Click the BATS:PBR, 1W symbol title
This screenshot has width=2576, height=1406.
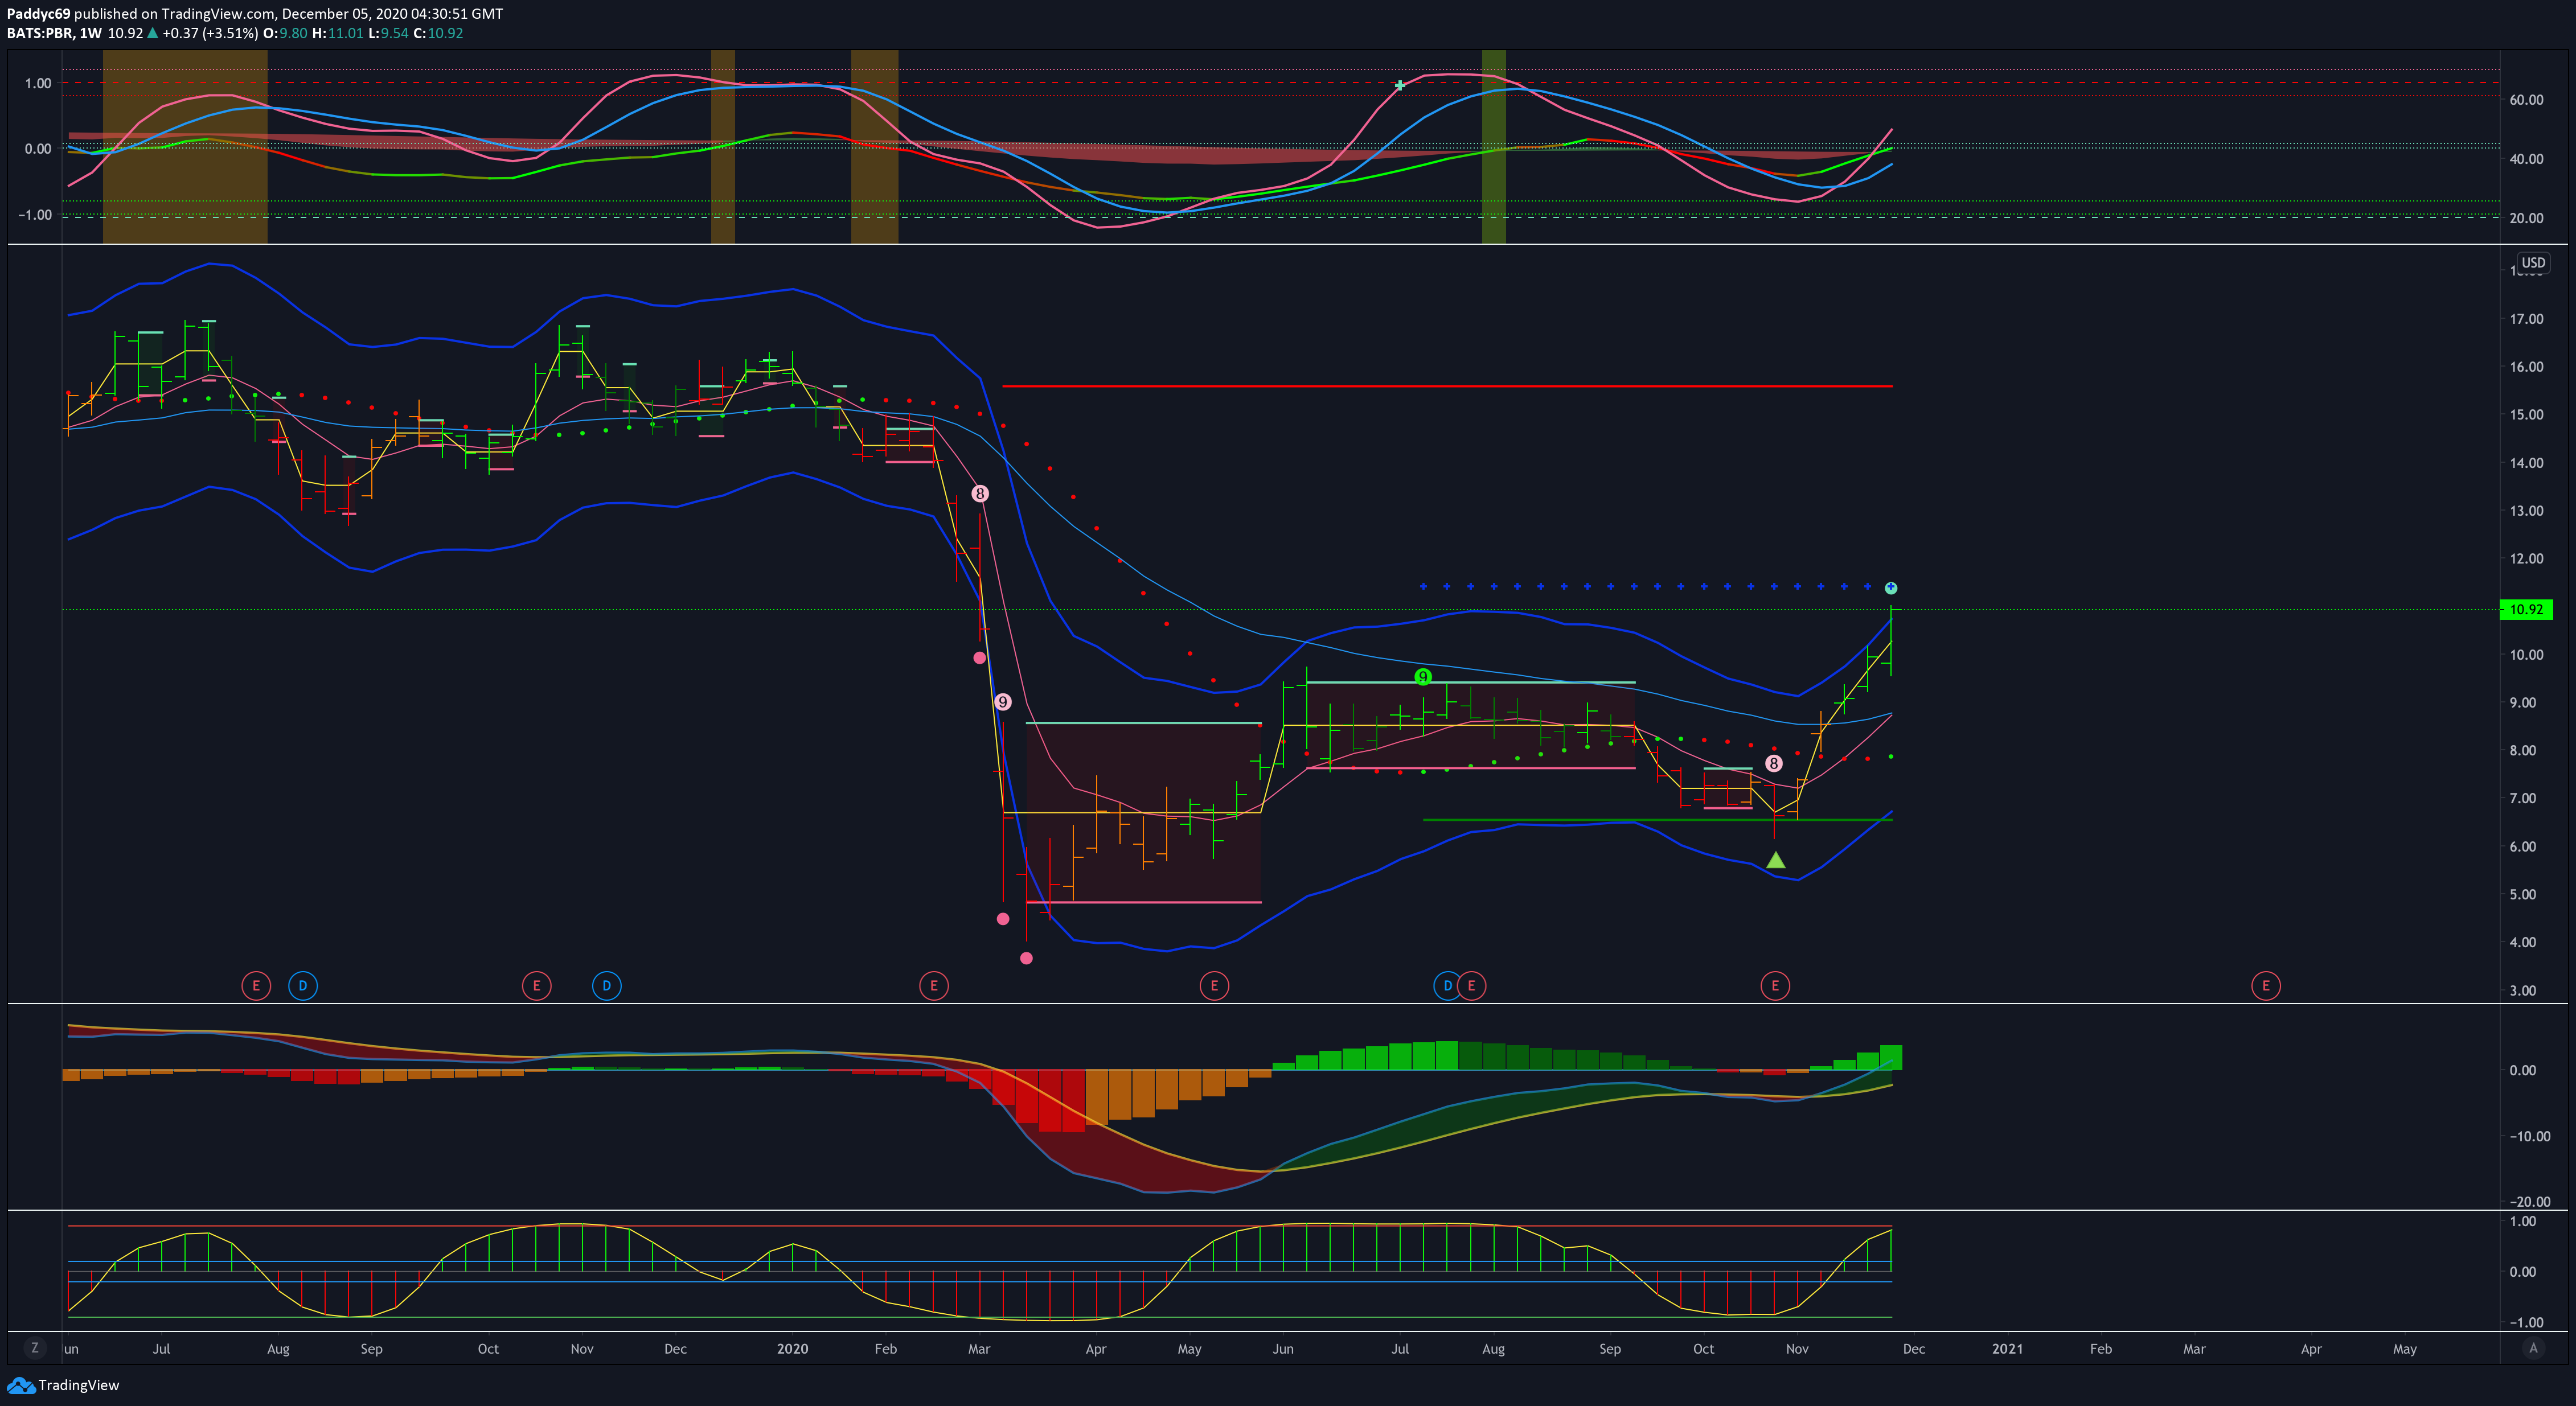(x=54, y=33)
